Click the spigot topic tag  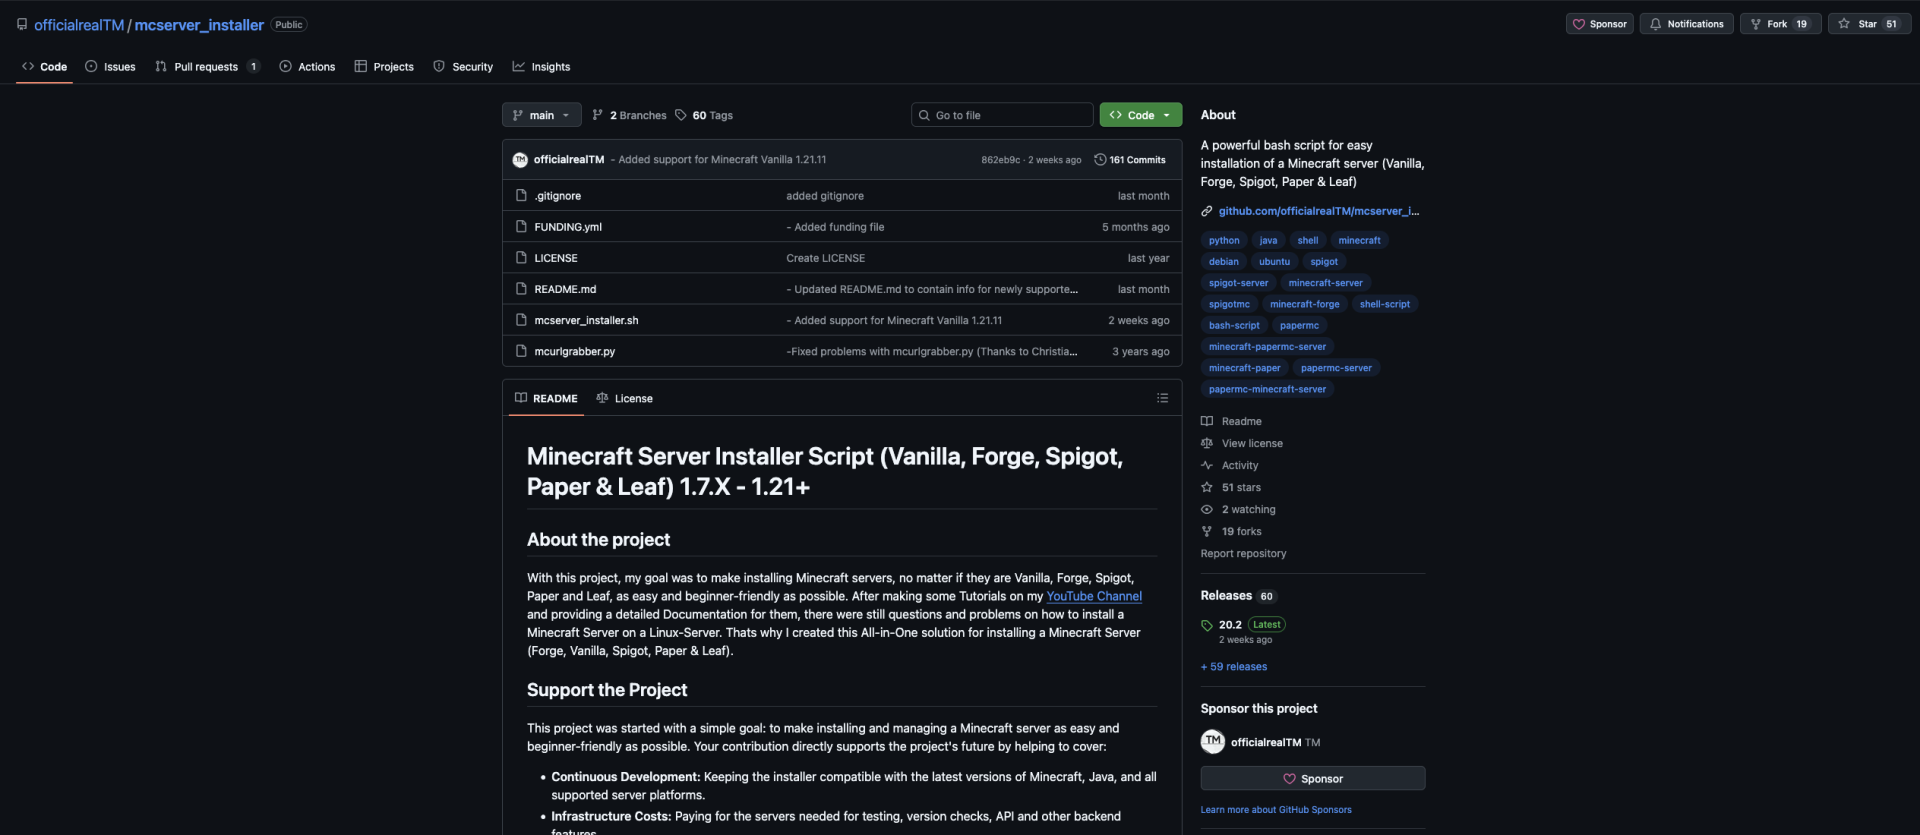click(1324, 262)
